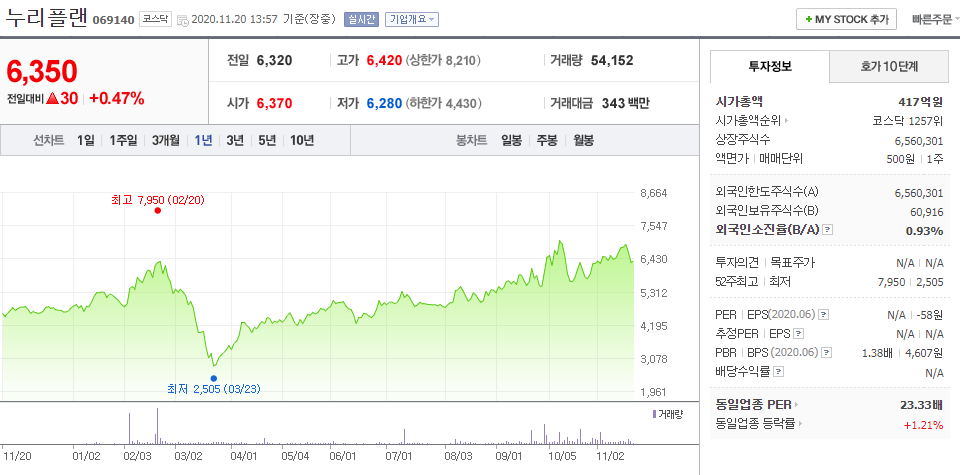Select the 1주일 line chart period
Viewport: 963px width, 475px height.
[x=123, y=141]
